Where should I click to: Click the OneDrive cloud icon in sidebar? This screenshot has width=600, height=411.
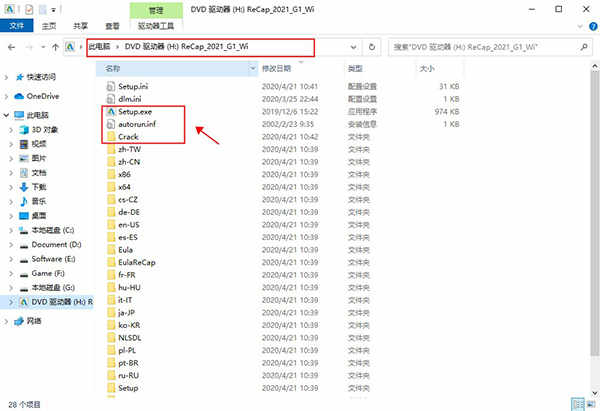click(x=19, y=96)
